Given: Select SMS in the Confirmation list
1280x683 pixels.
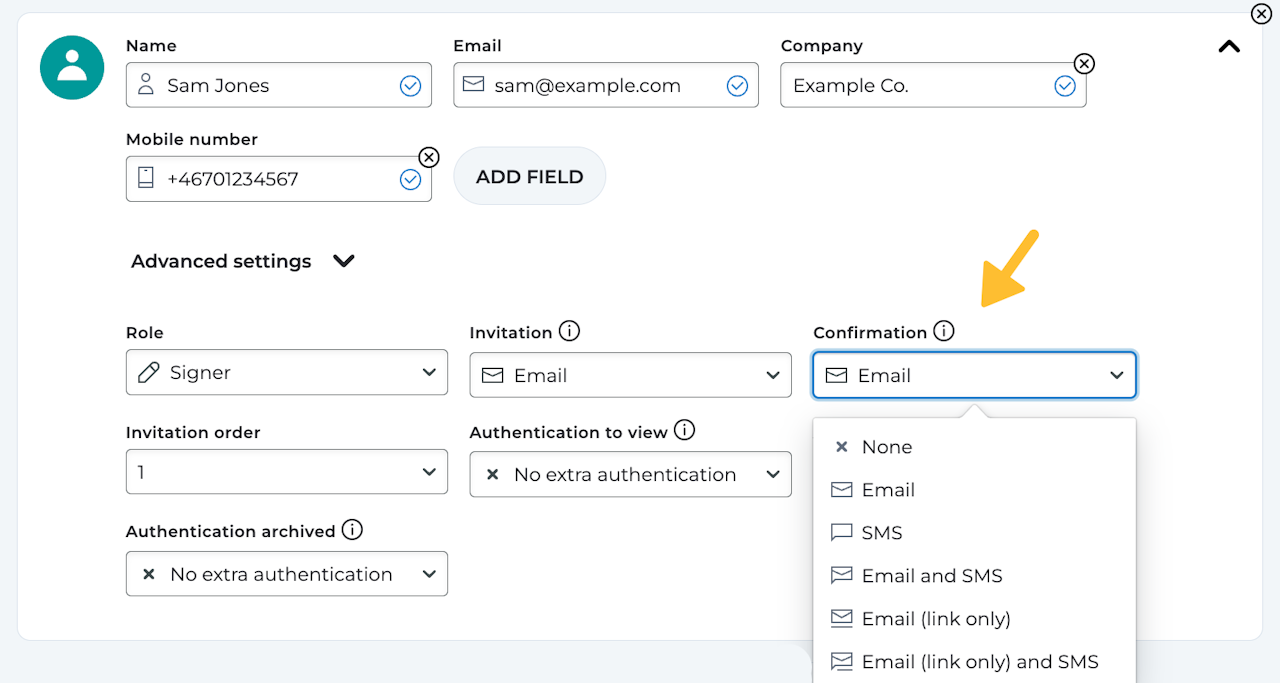Looking at the screenshot, I should coord(881,533).
